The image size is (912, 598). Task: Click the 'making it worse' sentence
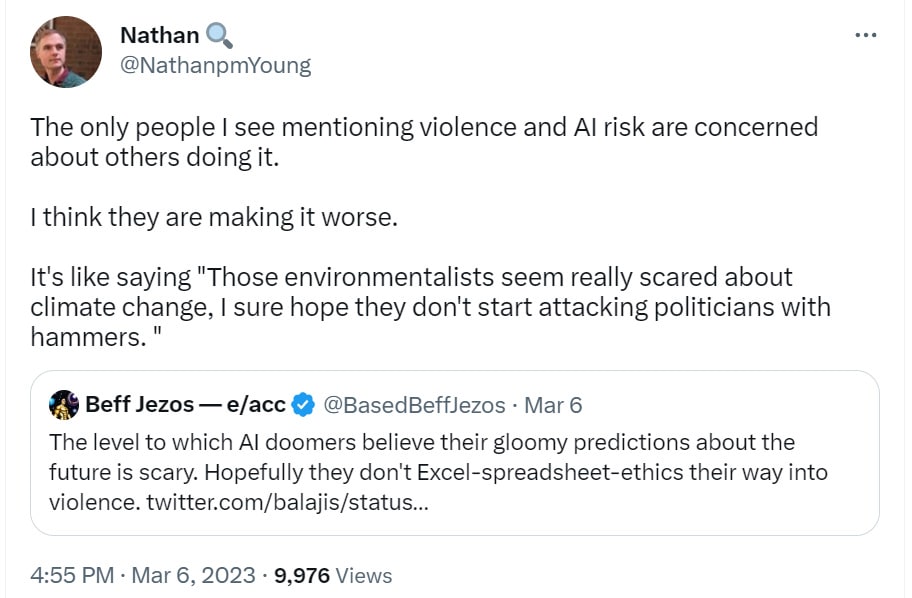pyautogui.click(x=214, y=217)
